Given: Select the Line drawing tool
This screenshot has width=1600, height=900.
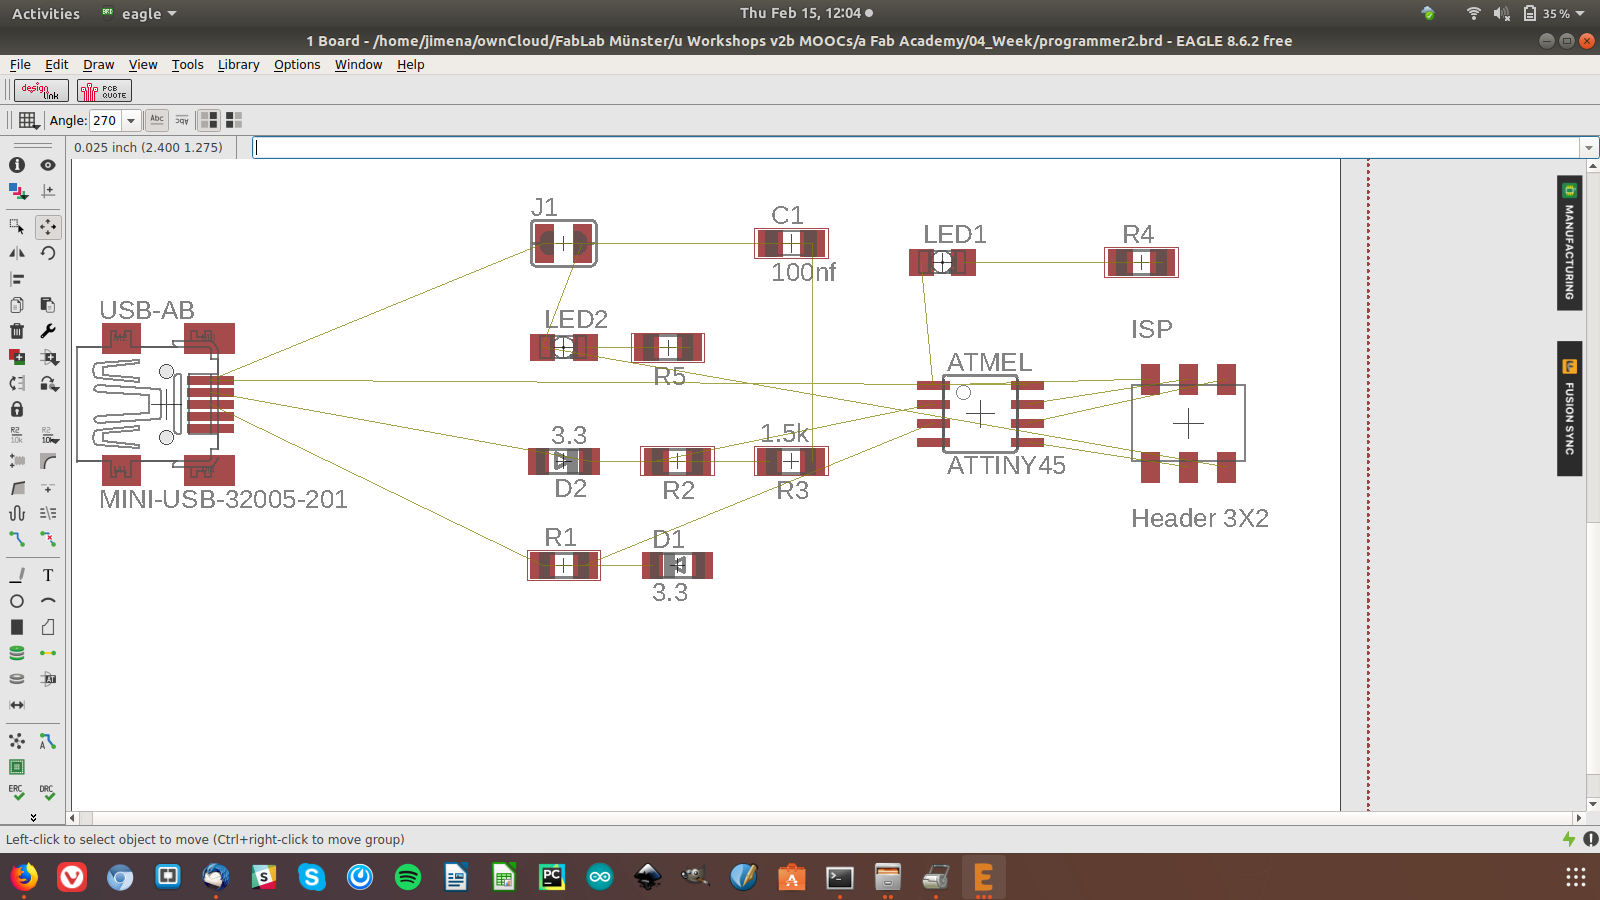Looking at the screenshot, I should tap(17, 575).
